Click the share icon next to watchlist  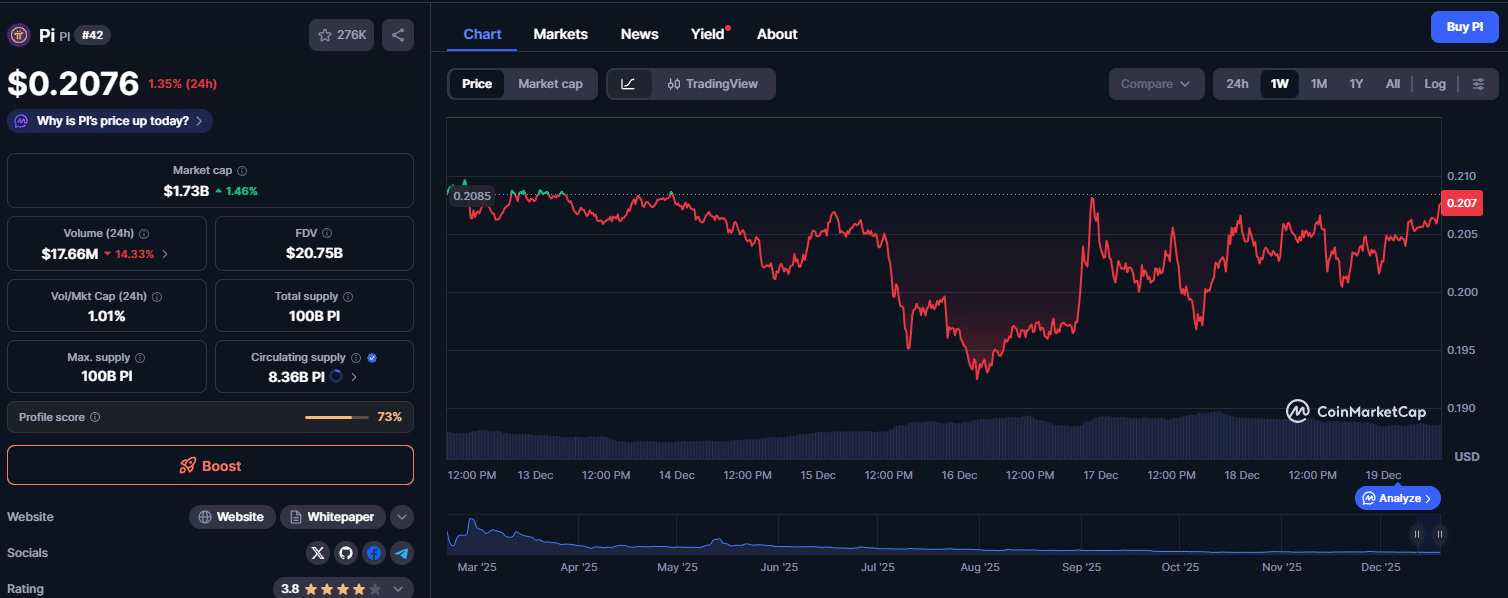coord(397,35)
